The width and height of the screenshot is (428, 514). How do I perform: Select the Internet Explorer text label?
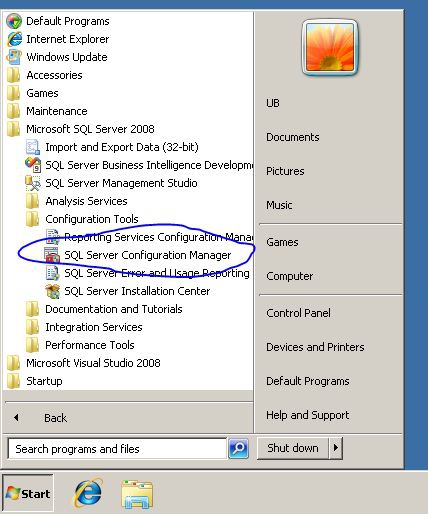click(x=68, y=39)
